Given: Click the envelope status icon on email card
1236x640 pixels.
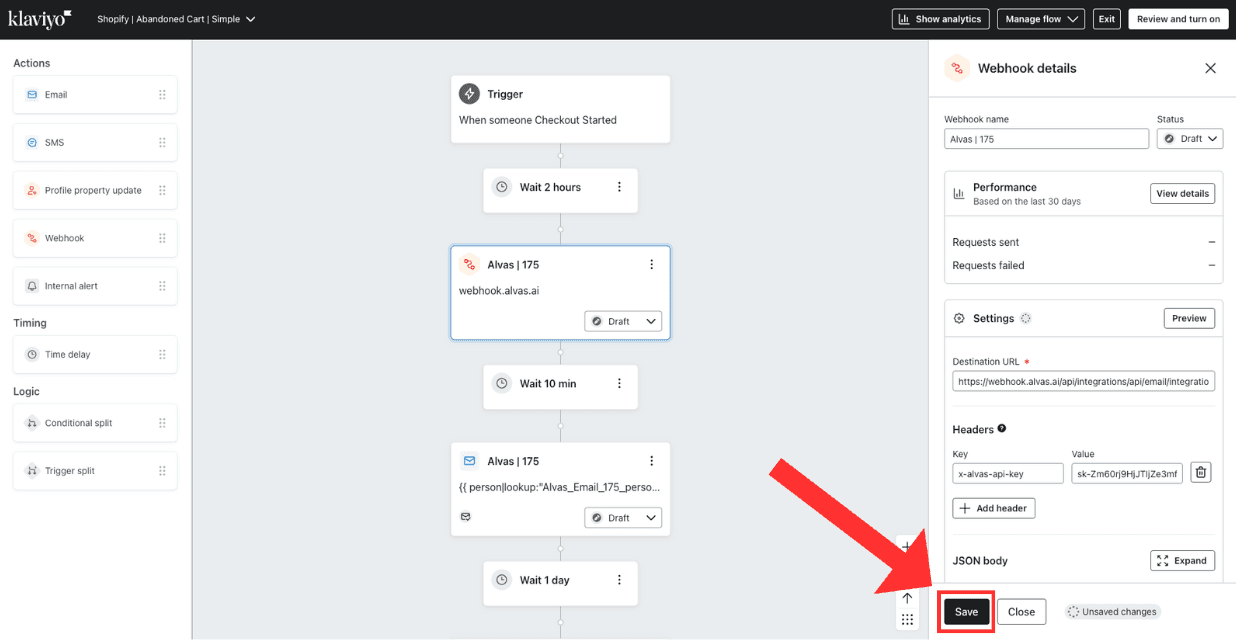Looking at the screenshot, I should pos(465,517).
